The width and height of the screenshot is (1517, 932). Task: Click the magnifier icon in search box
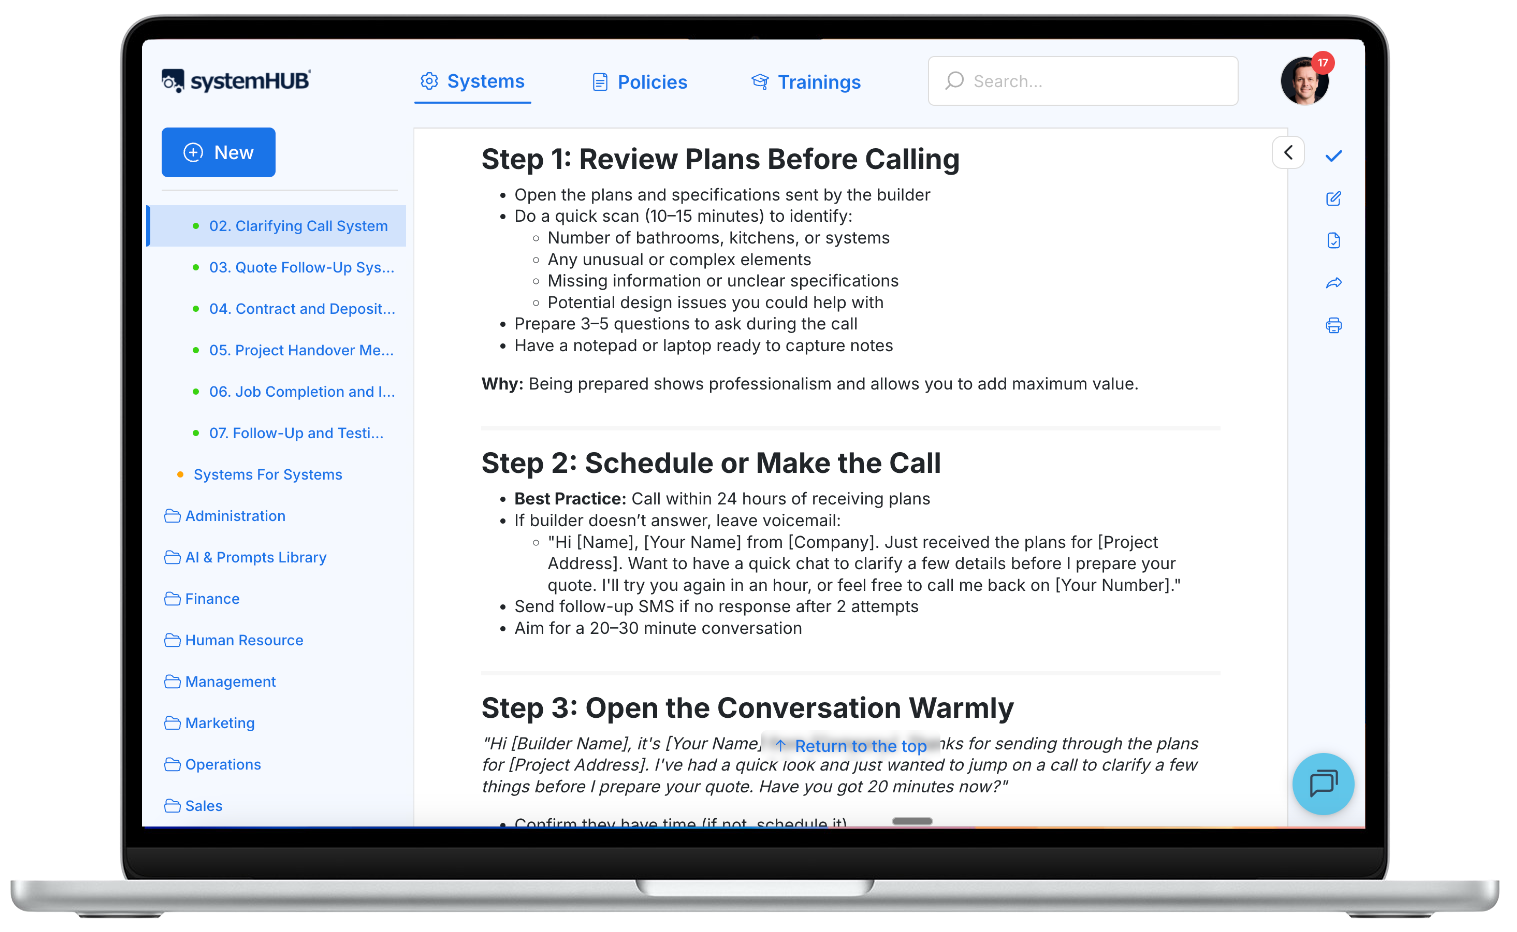pyautogui.click(x=955, y=81)
